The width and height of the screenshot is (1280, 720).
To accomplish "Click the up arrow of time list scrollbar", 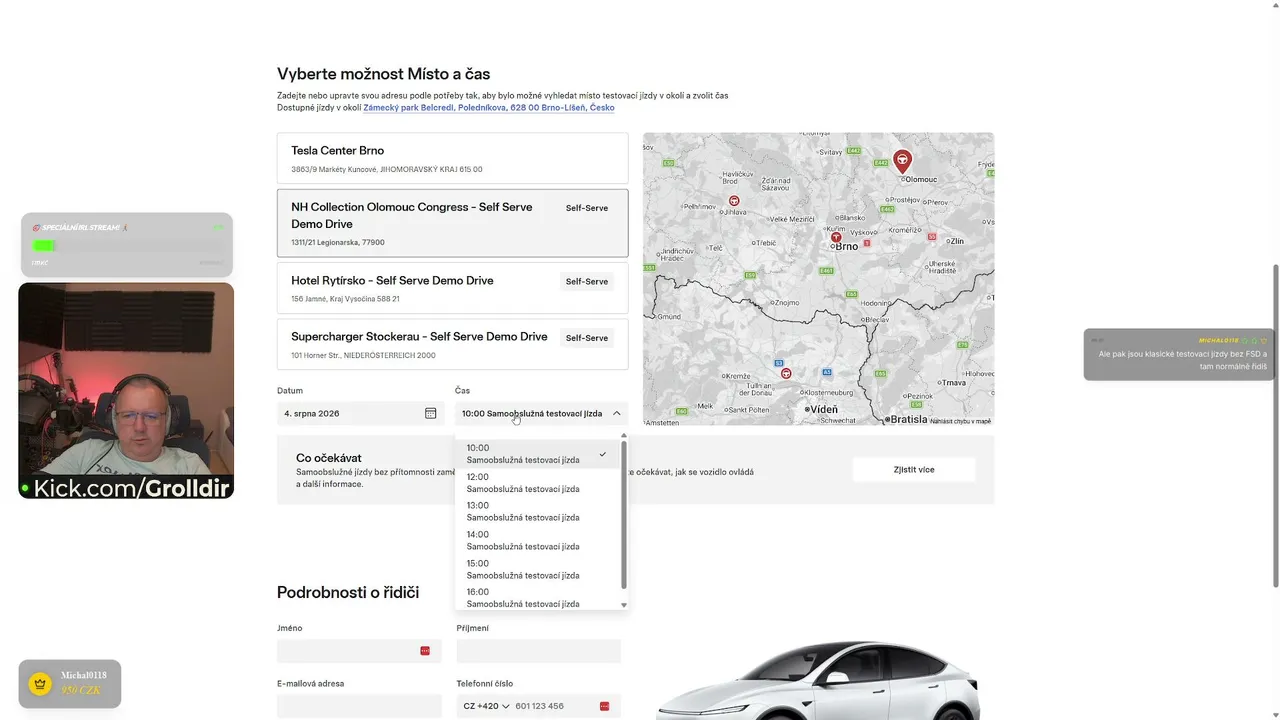I will coord(624,436).
